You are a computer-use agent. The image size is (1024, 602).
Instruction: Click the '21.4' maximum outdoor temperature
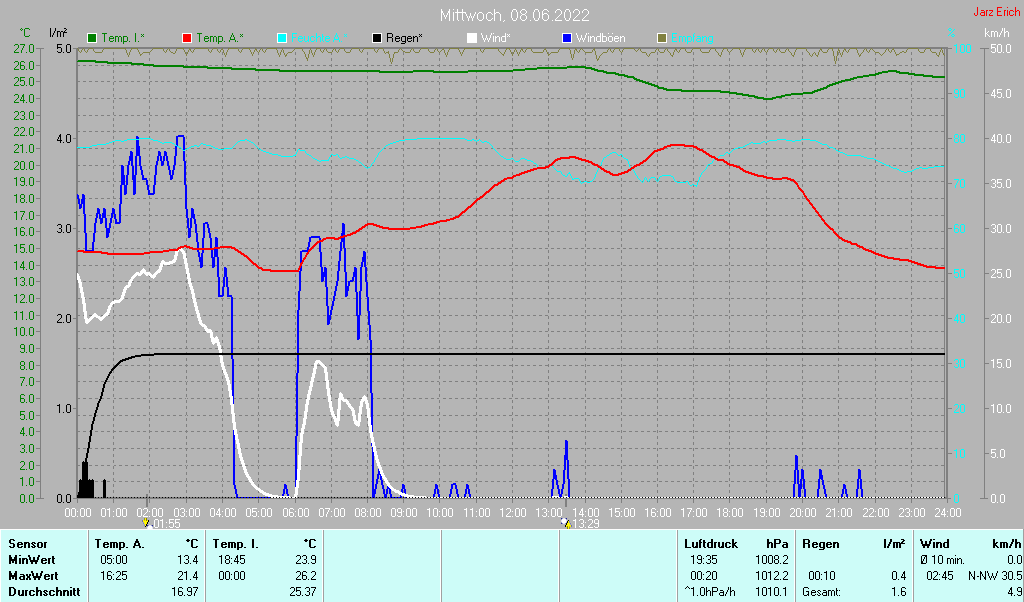click(187, 577)
